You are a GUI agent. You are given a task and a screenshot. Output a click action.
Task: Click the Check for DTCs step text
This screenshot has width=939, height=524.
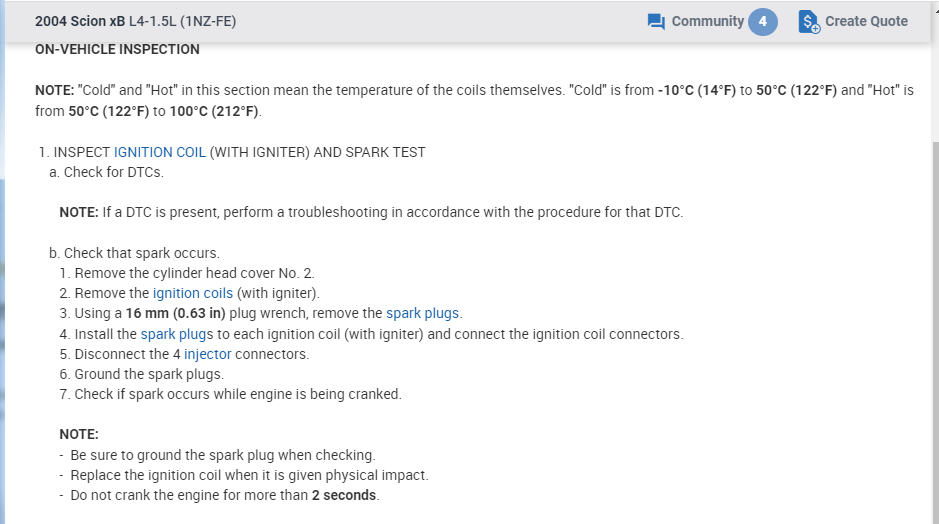[x=113, y=172]
